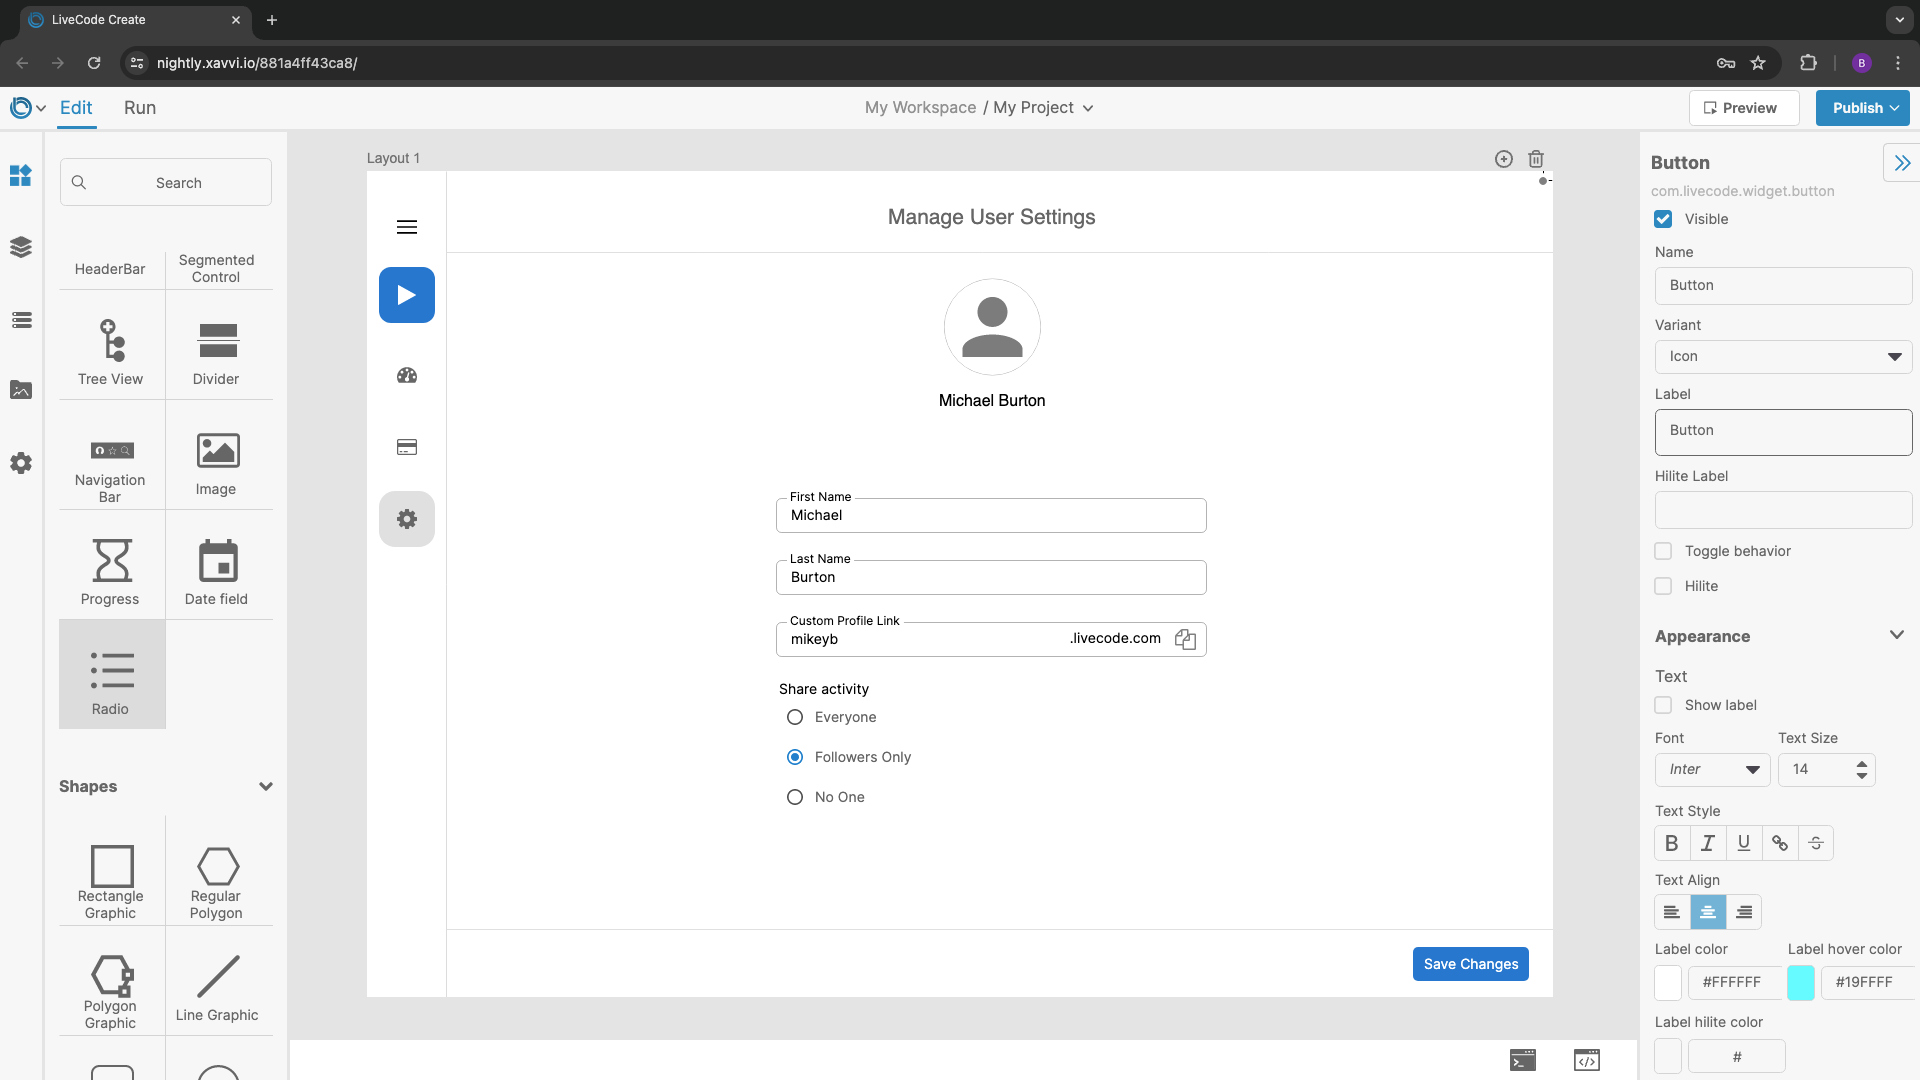This screenshot has width=1920, height=1080.
Task: Select the Everyone radio option
Action: click(795, 717)
